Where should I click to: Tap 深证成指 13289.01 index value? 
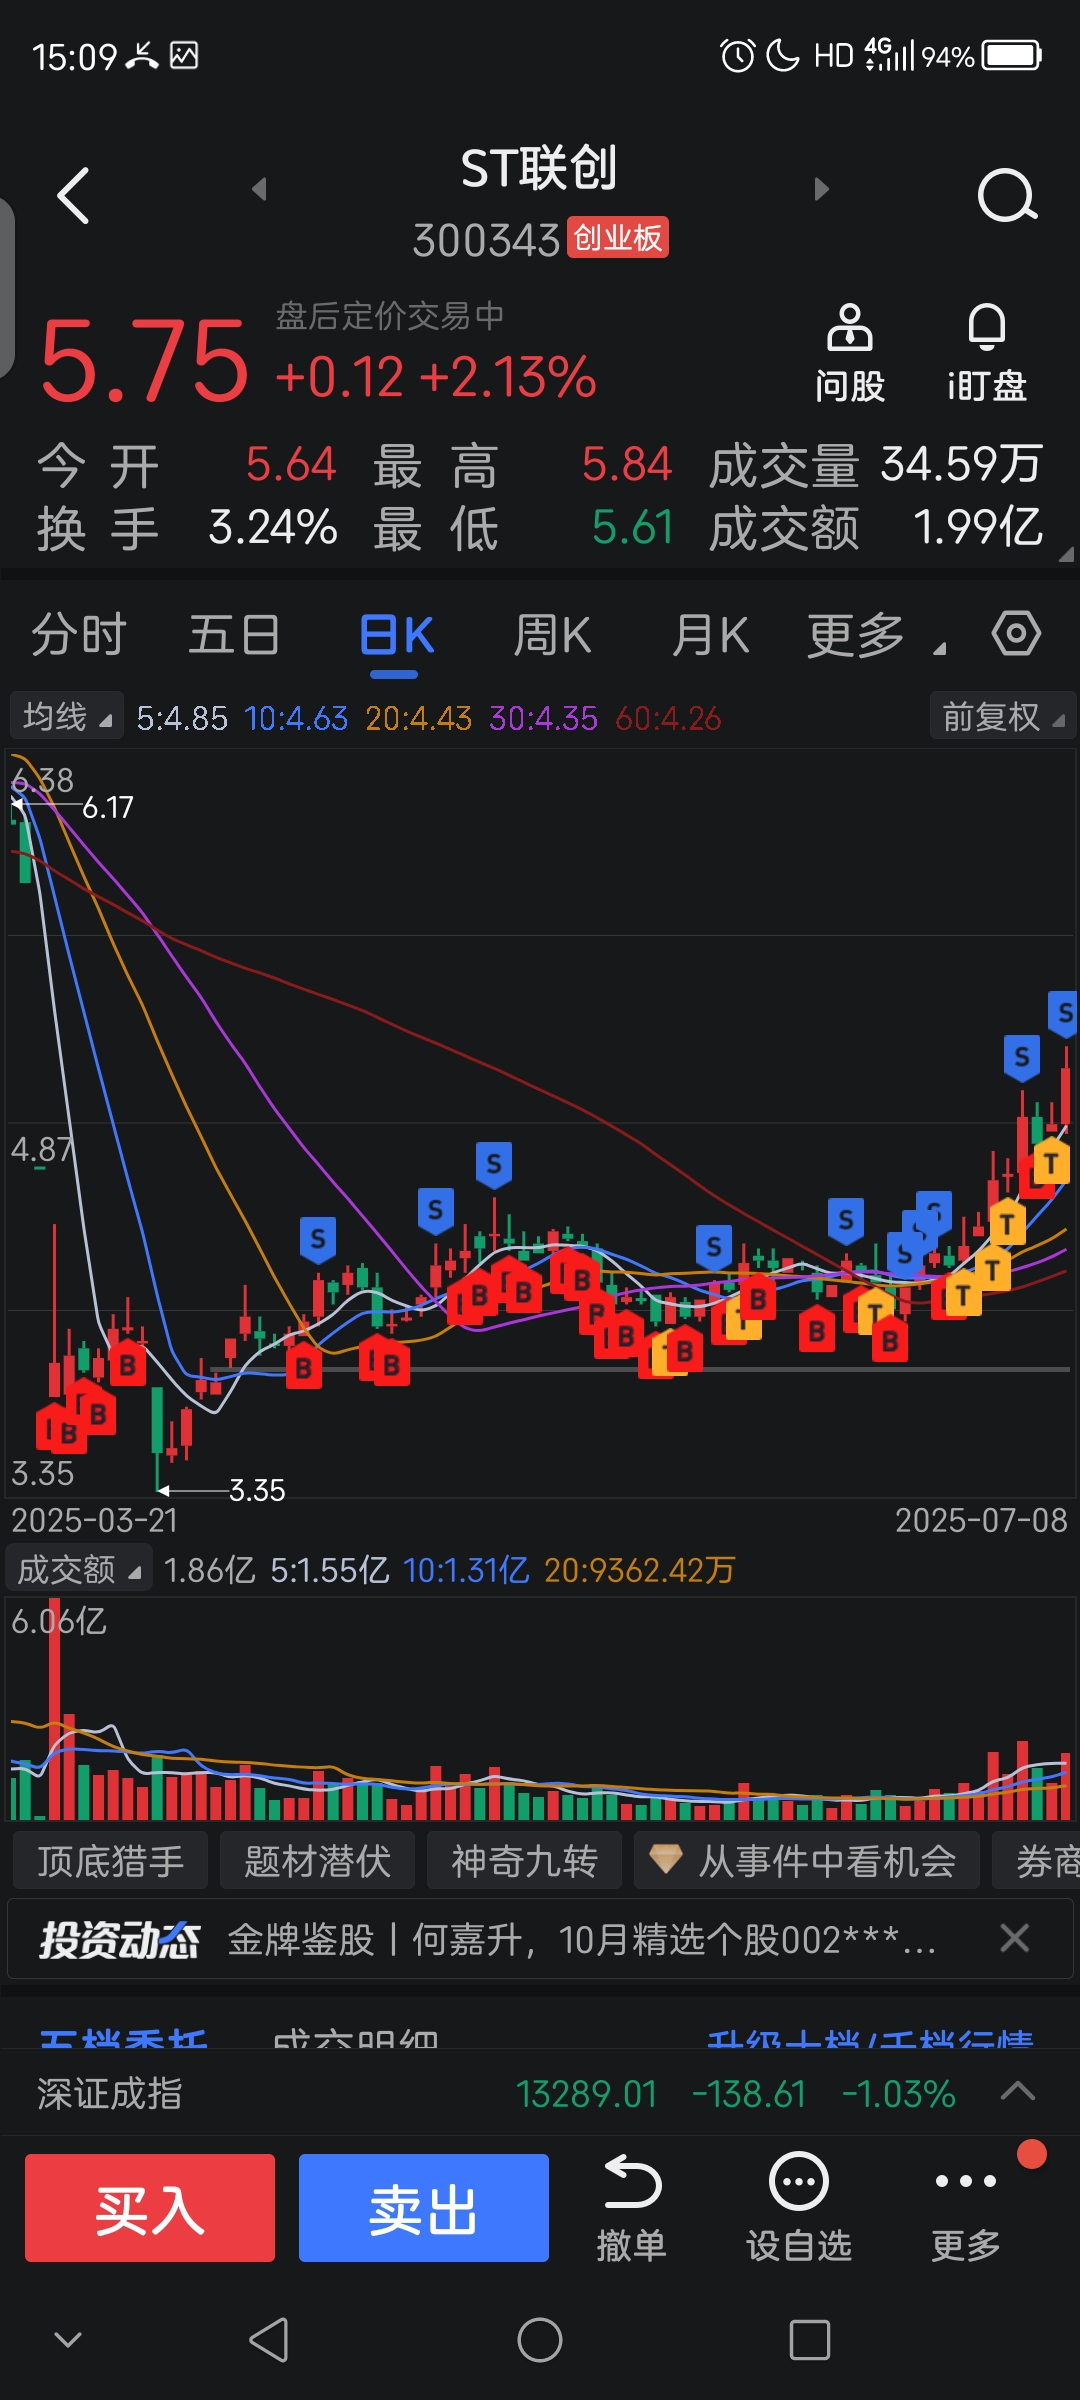[586, 2093]
